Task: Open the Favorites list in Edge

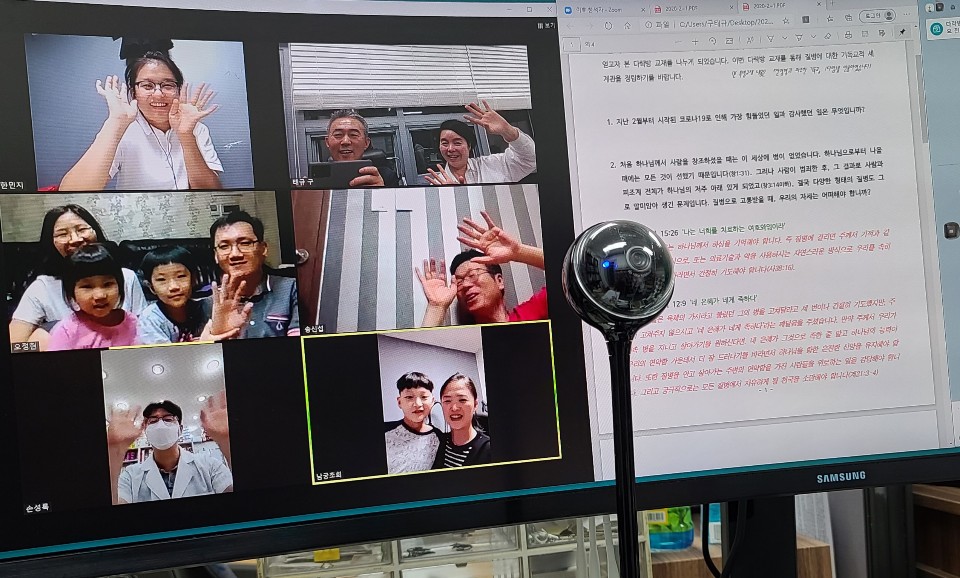Action: pyautogui.click(x=831, y=18)
